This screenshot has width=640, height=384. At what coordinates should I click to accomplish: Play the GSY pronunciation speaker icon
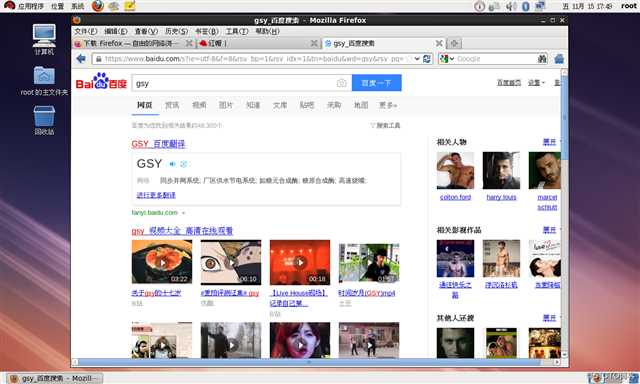point(172,164)
